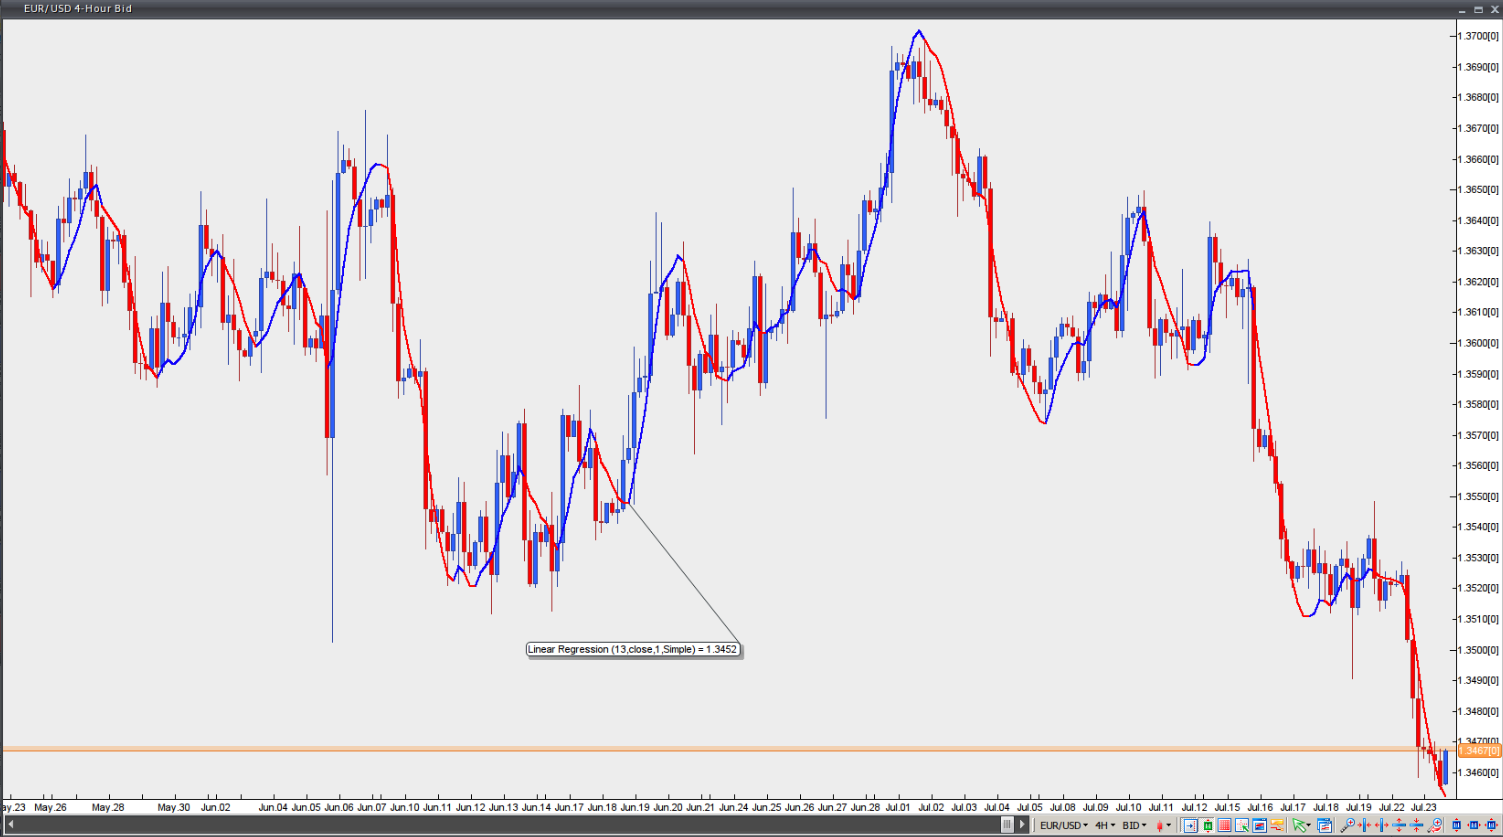Screen dimensions: 1503x837
Task: Click the duplicate chart window icon
Action: pyautogui.click(x=1324, y=826)
